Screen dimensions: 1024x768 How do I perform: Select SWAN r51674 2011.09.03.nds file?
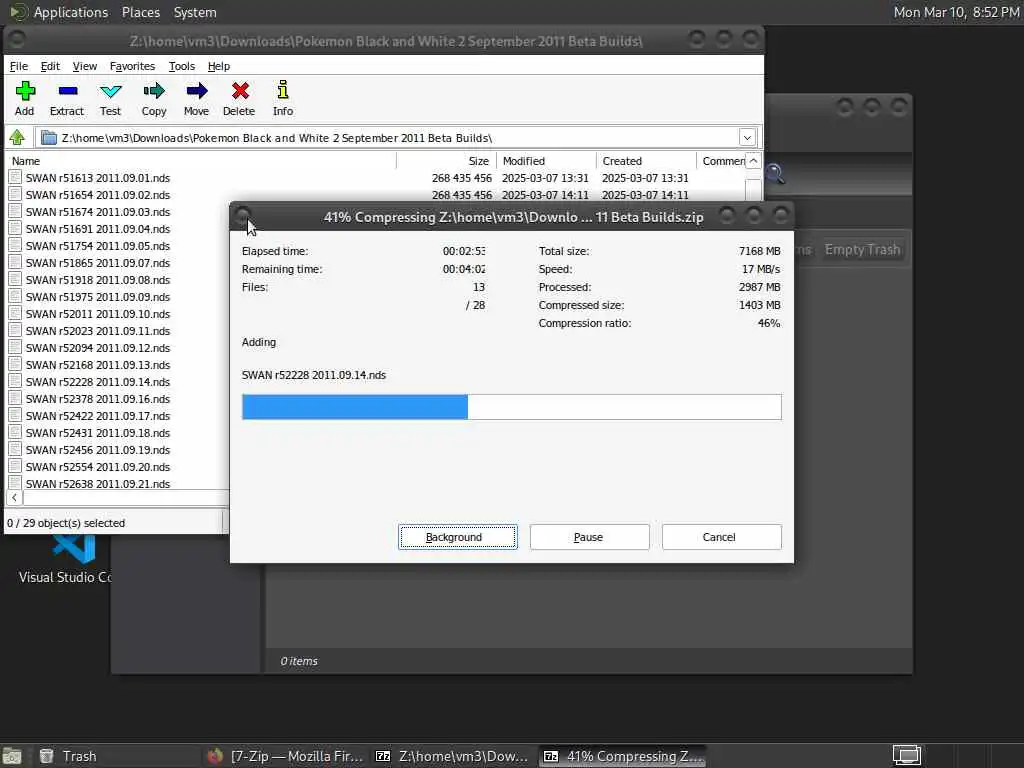pyautogui.click(x=98, y=212)
